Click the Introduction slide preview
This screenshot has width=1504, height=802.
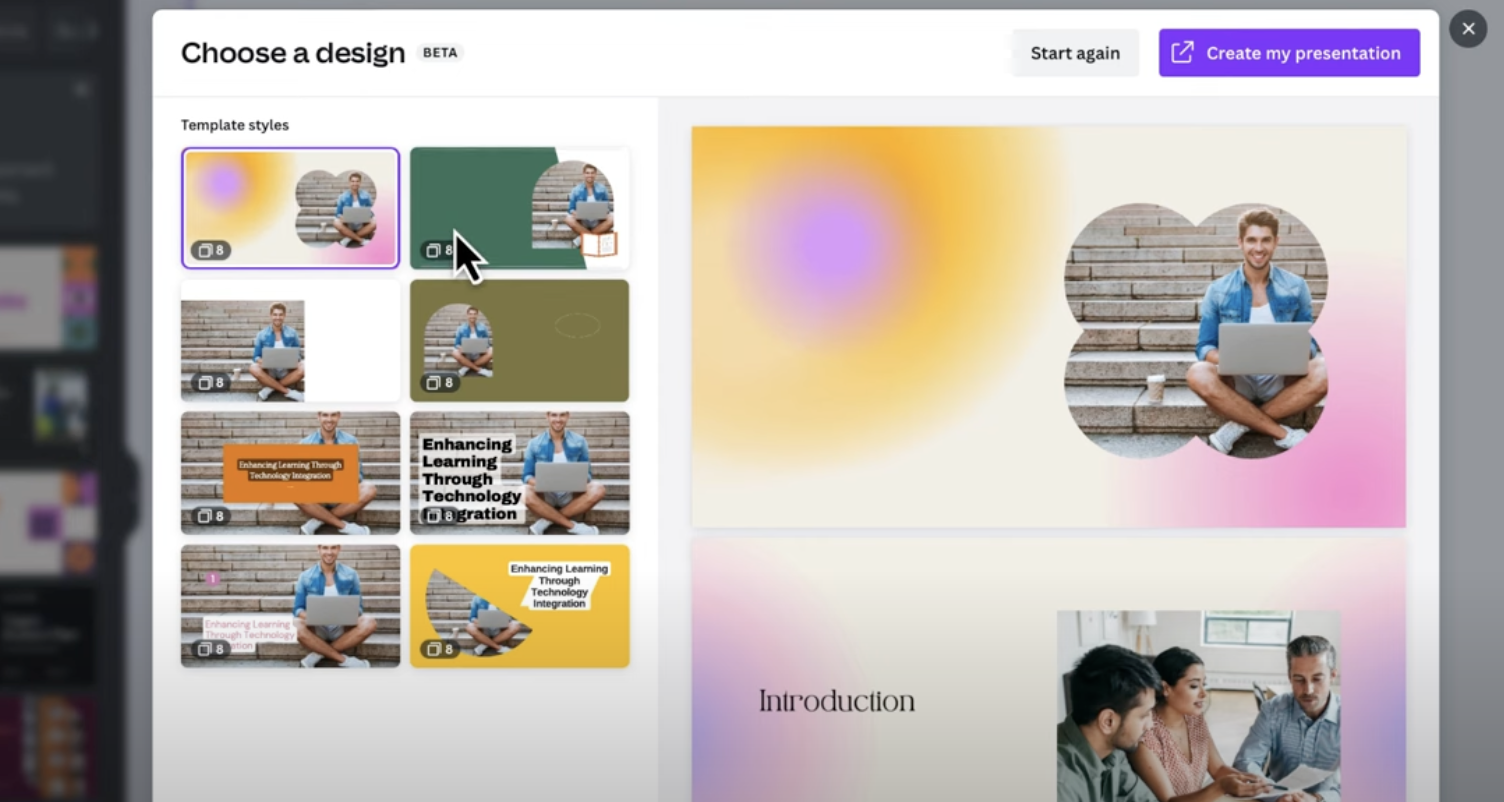point(1048,670)
